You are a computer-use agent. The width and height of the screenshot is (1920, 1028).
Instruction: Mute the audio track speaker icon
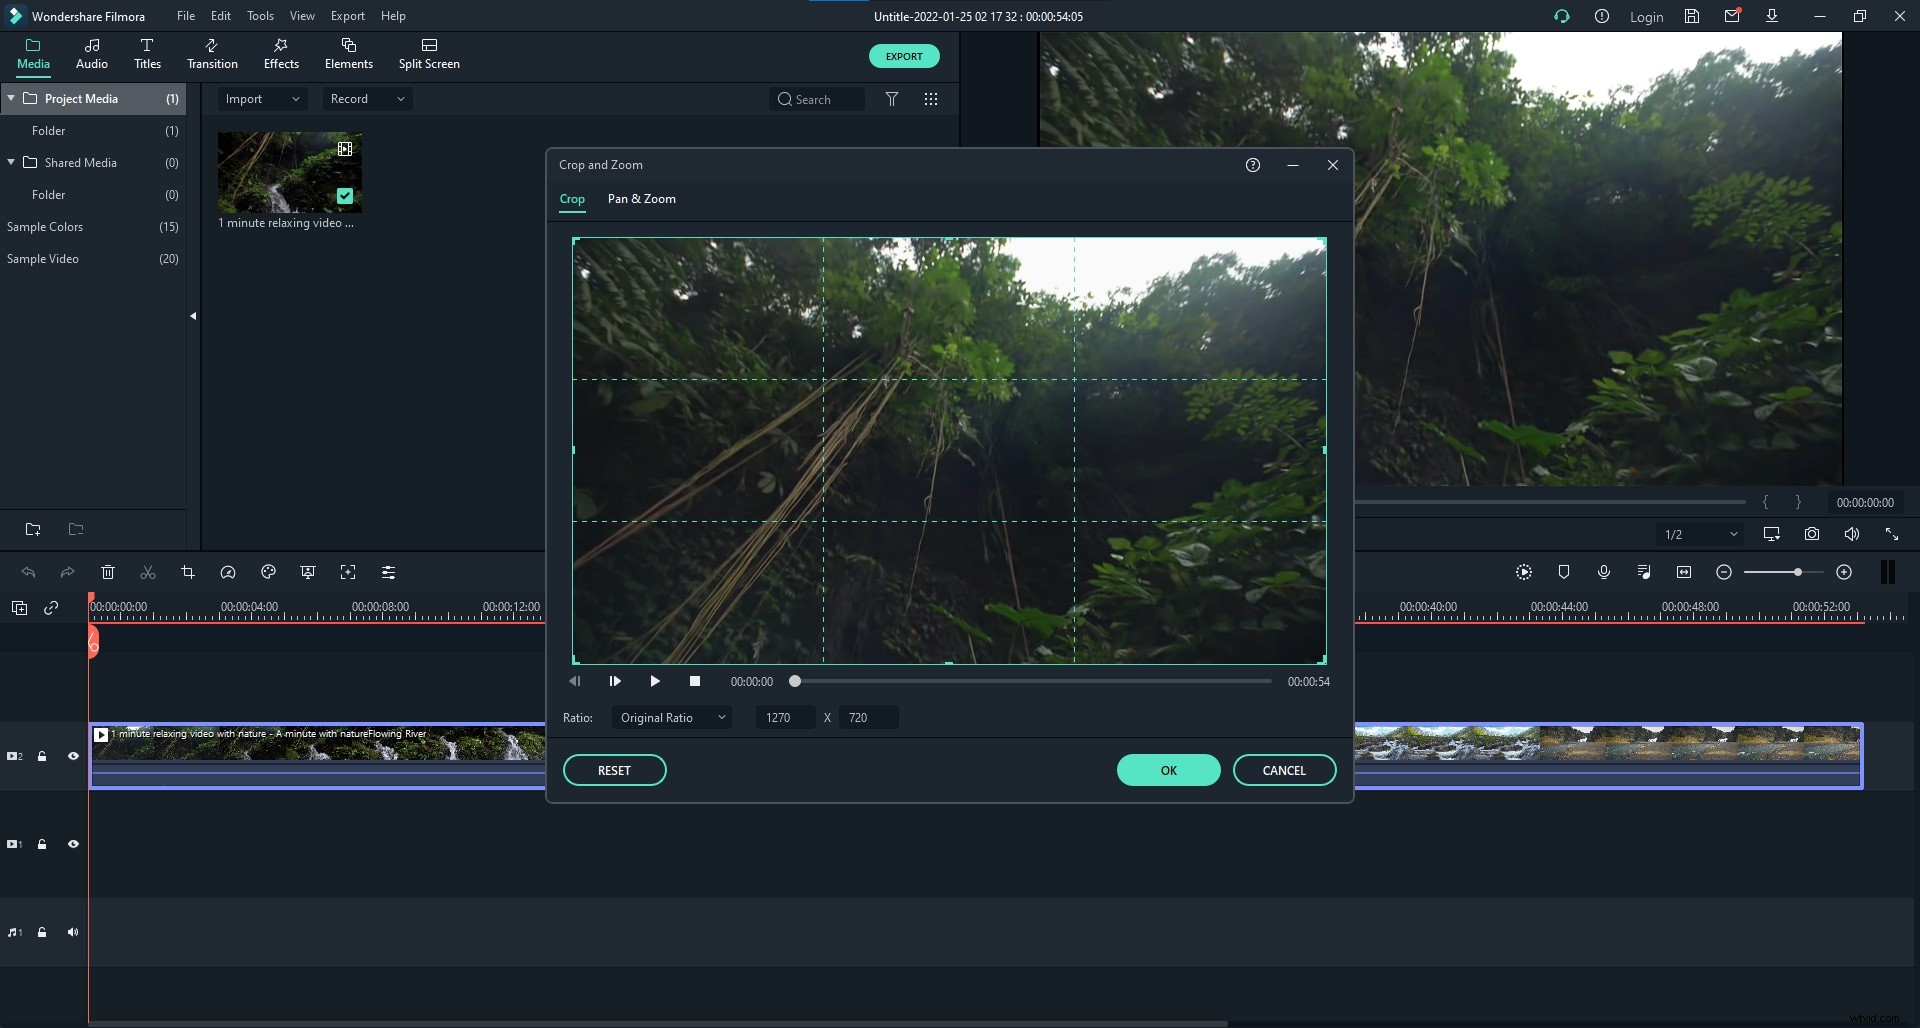pos(73,932)
